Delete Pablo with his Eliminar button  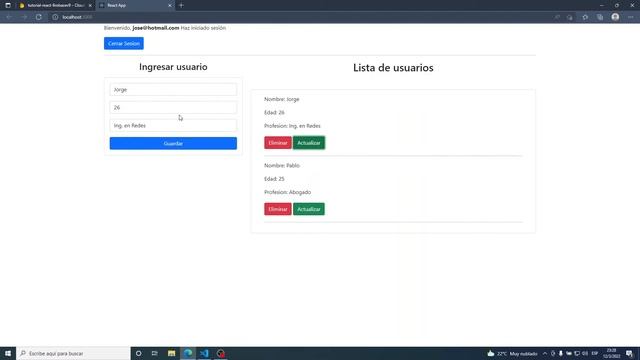click(278, 209)
